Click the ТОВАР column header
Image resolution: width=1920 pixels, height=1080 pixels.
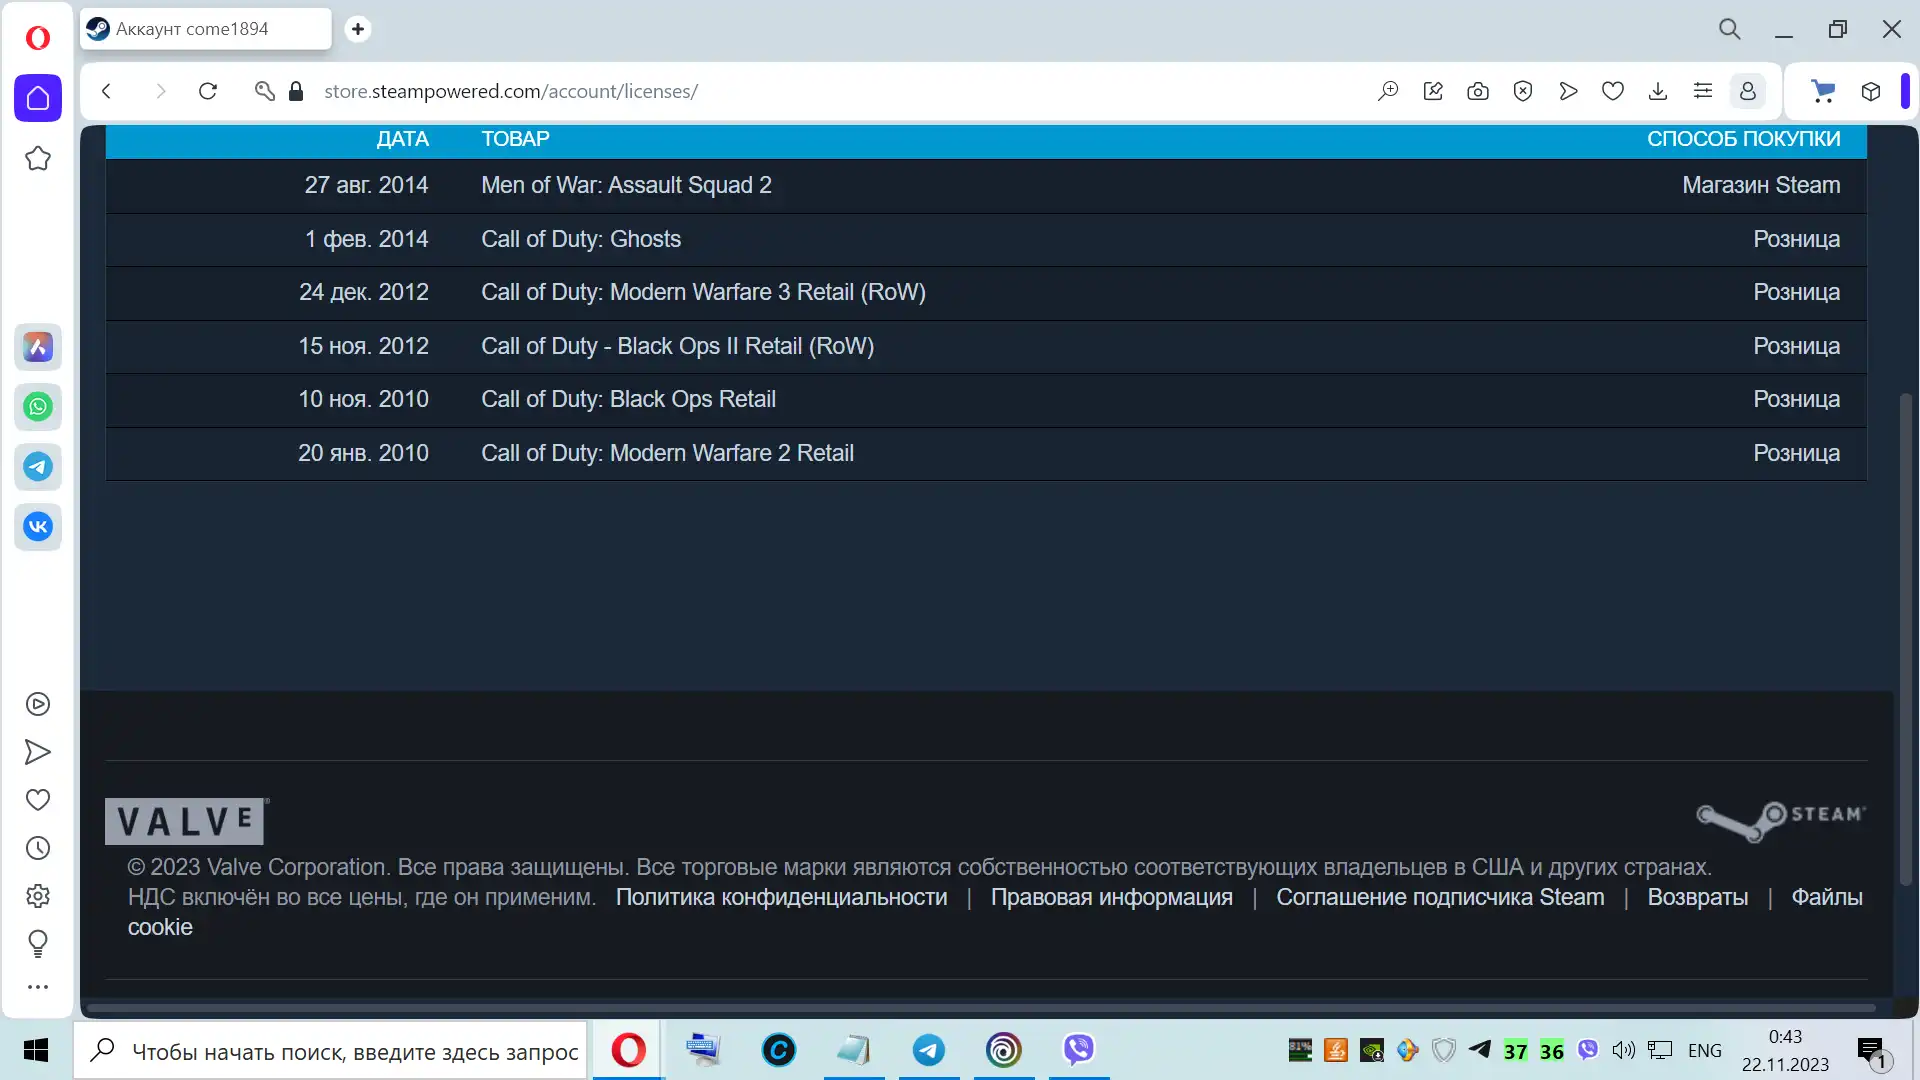coord(515,139)
